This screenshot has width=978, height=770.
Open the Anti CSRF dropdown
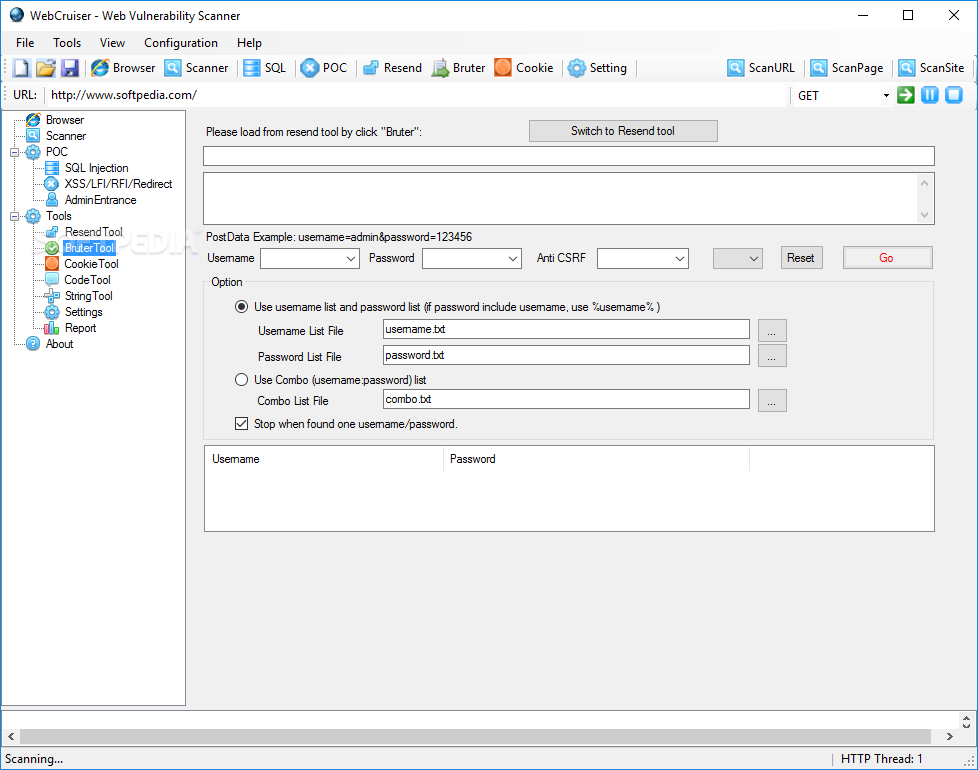[x=680, y=258]
